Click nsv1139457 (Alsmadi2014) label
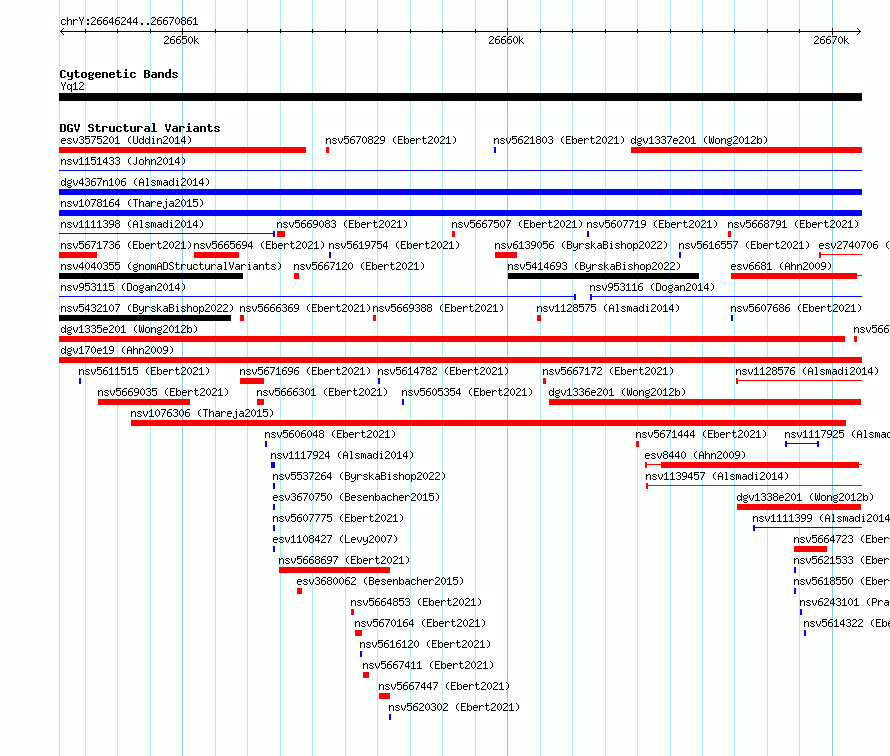The width and height of the screenshot is (890, 756). coord(717,476)
